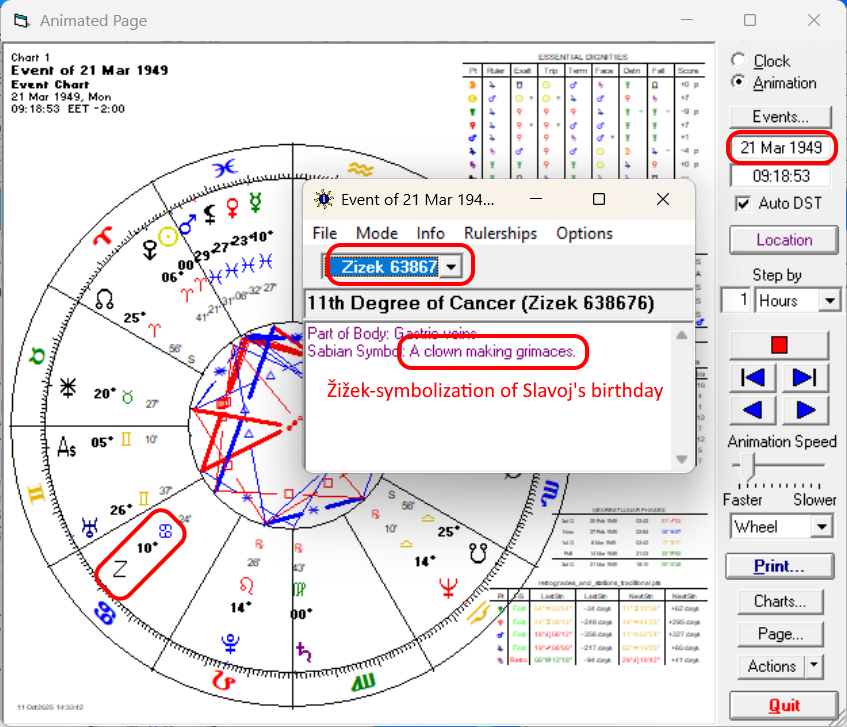
Task: Click the time field 09:18:53
Action: 781,176
